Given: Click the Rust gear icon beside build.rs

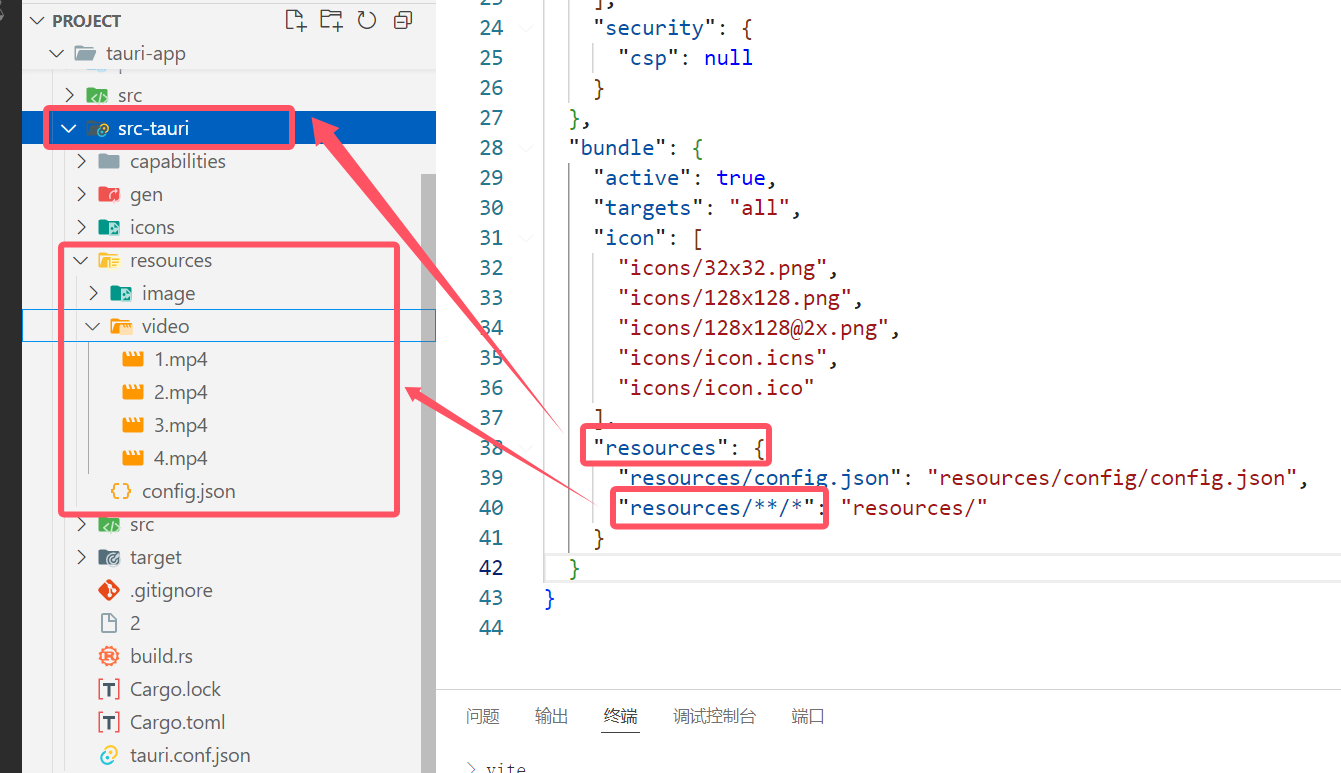Looking at the screenshot, I should (x=108, y=655).
